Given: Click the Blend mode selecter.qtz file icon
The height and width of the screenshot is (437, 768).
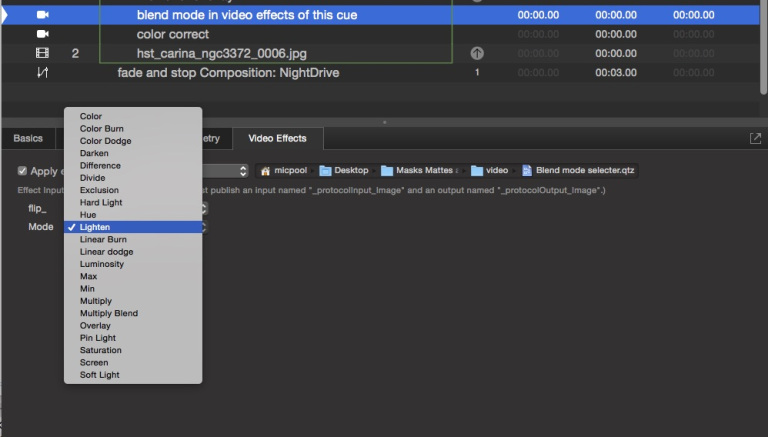Looking at the screenshot, I should coord(527,171).
